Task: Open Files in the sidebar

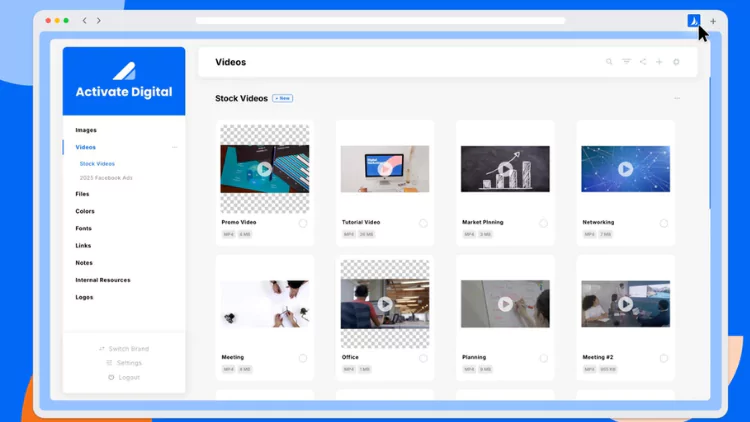Action: tap(82, 194)
